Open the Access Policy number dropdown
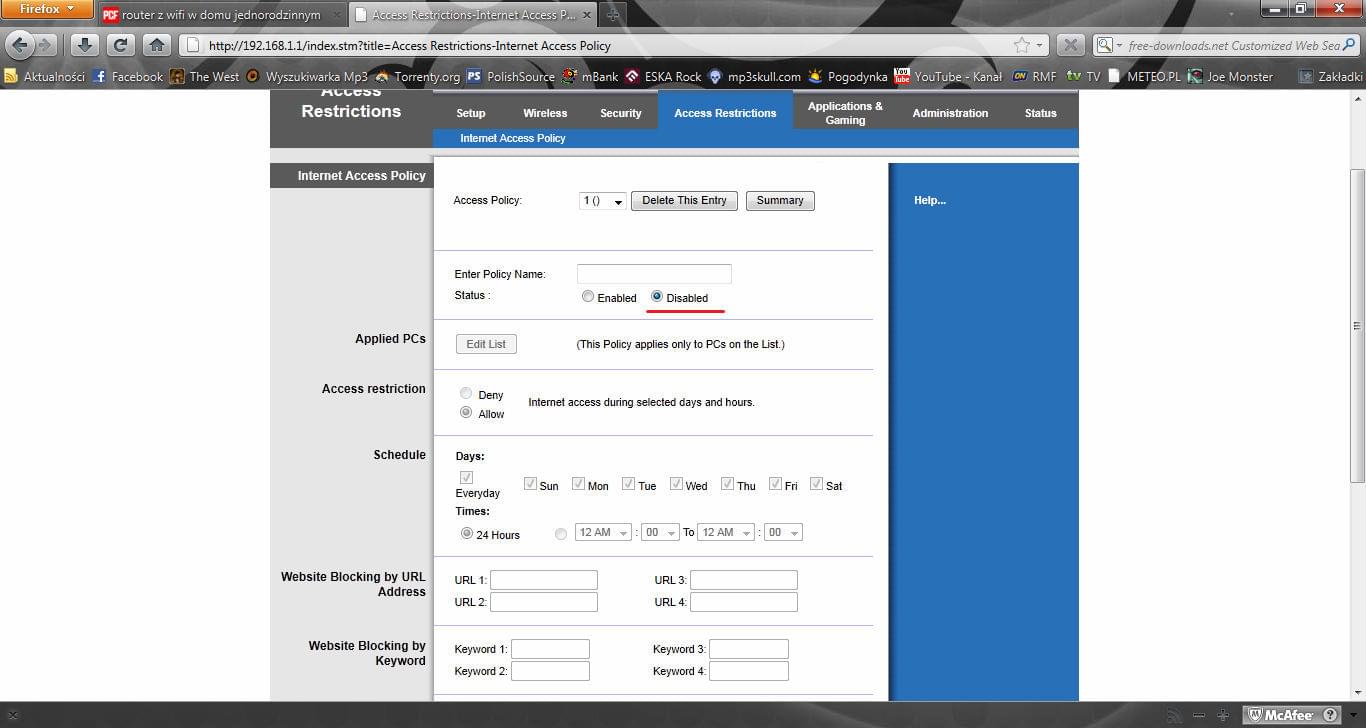Screen dimensions: 1366x728 point(602,201)
